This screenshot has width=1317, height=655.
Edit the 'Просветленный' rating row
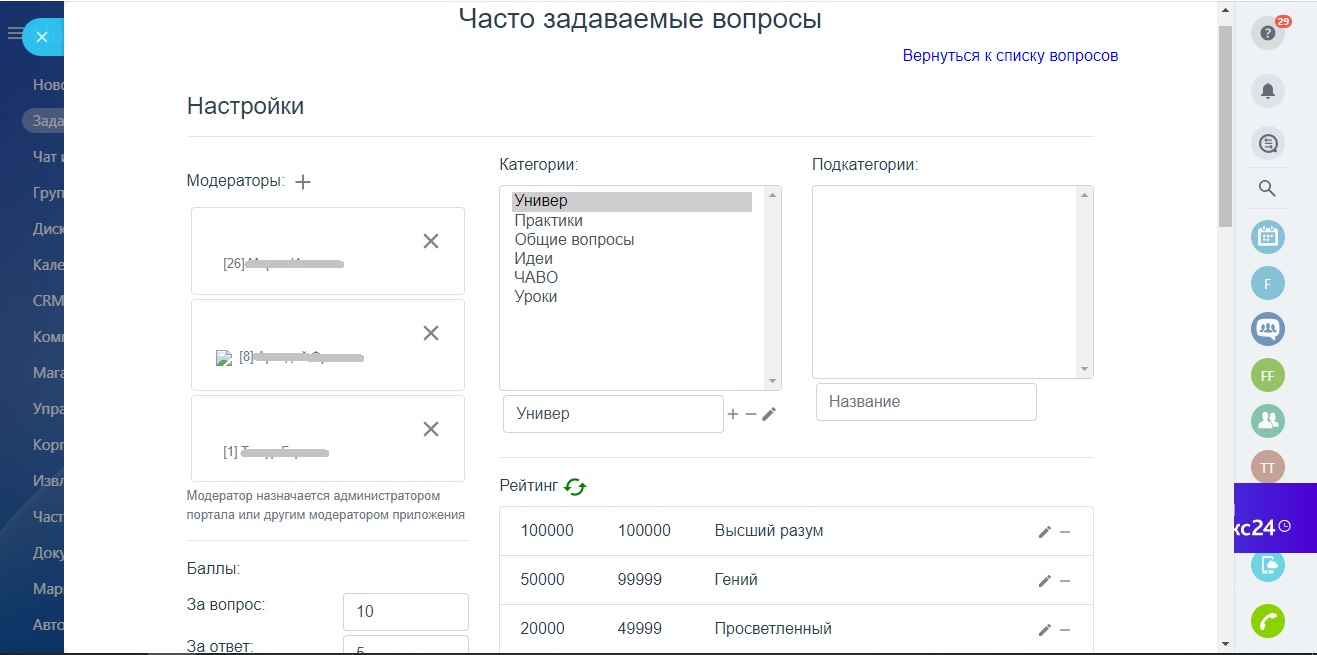[1045, 630]
